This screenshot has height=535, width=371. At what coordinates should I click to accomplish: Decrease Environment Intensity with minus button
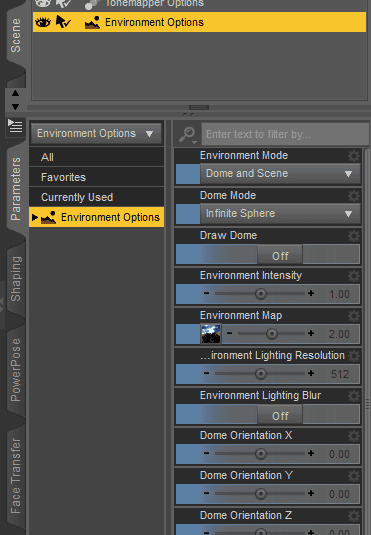point(206,293)
